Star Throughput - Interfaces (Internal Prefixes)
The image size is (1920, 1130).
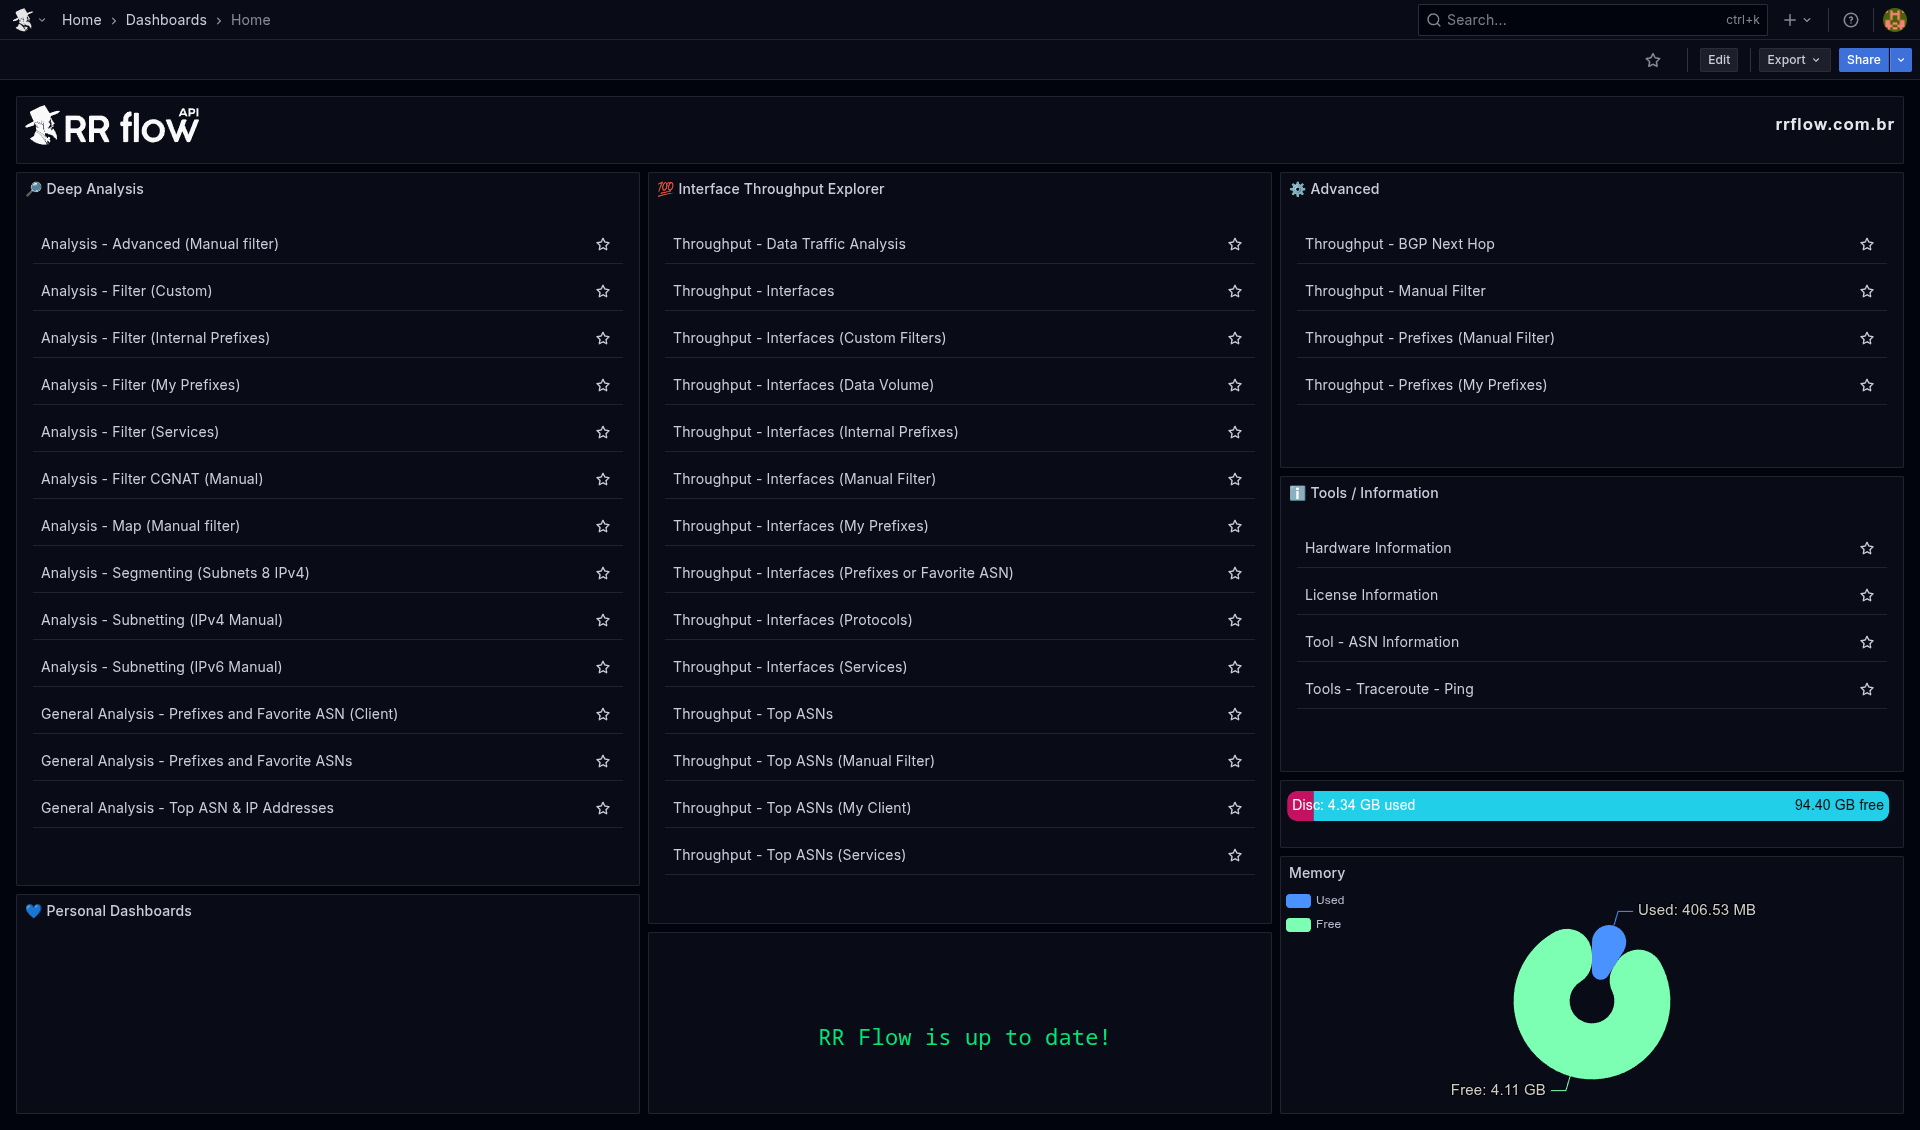point(1235,432)
